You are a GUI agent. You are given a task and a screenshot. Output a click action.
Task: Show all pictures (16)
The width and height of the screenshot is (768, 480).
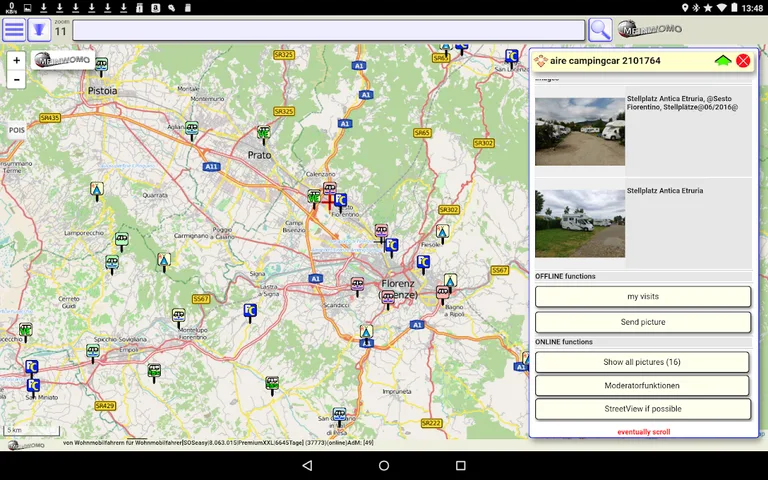coord(642,362)
